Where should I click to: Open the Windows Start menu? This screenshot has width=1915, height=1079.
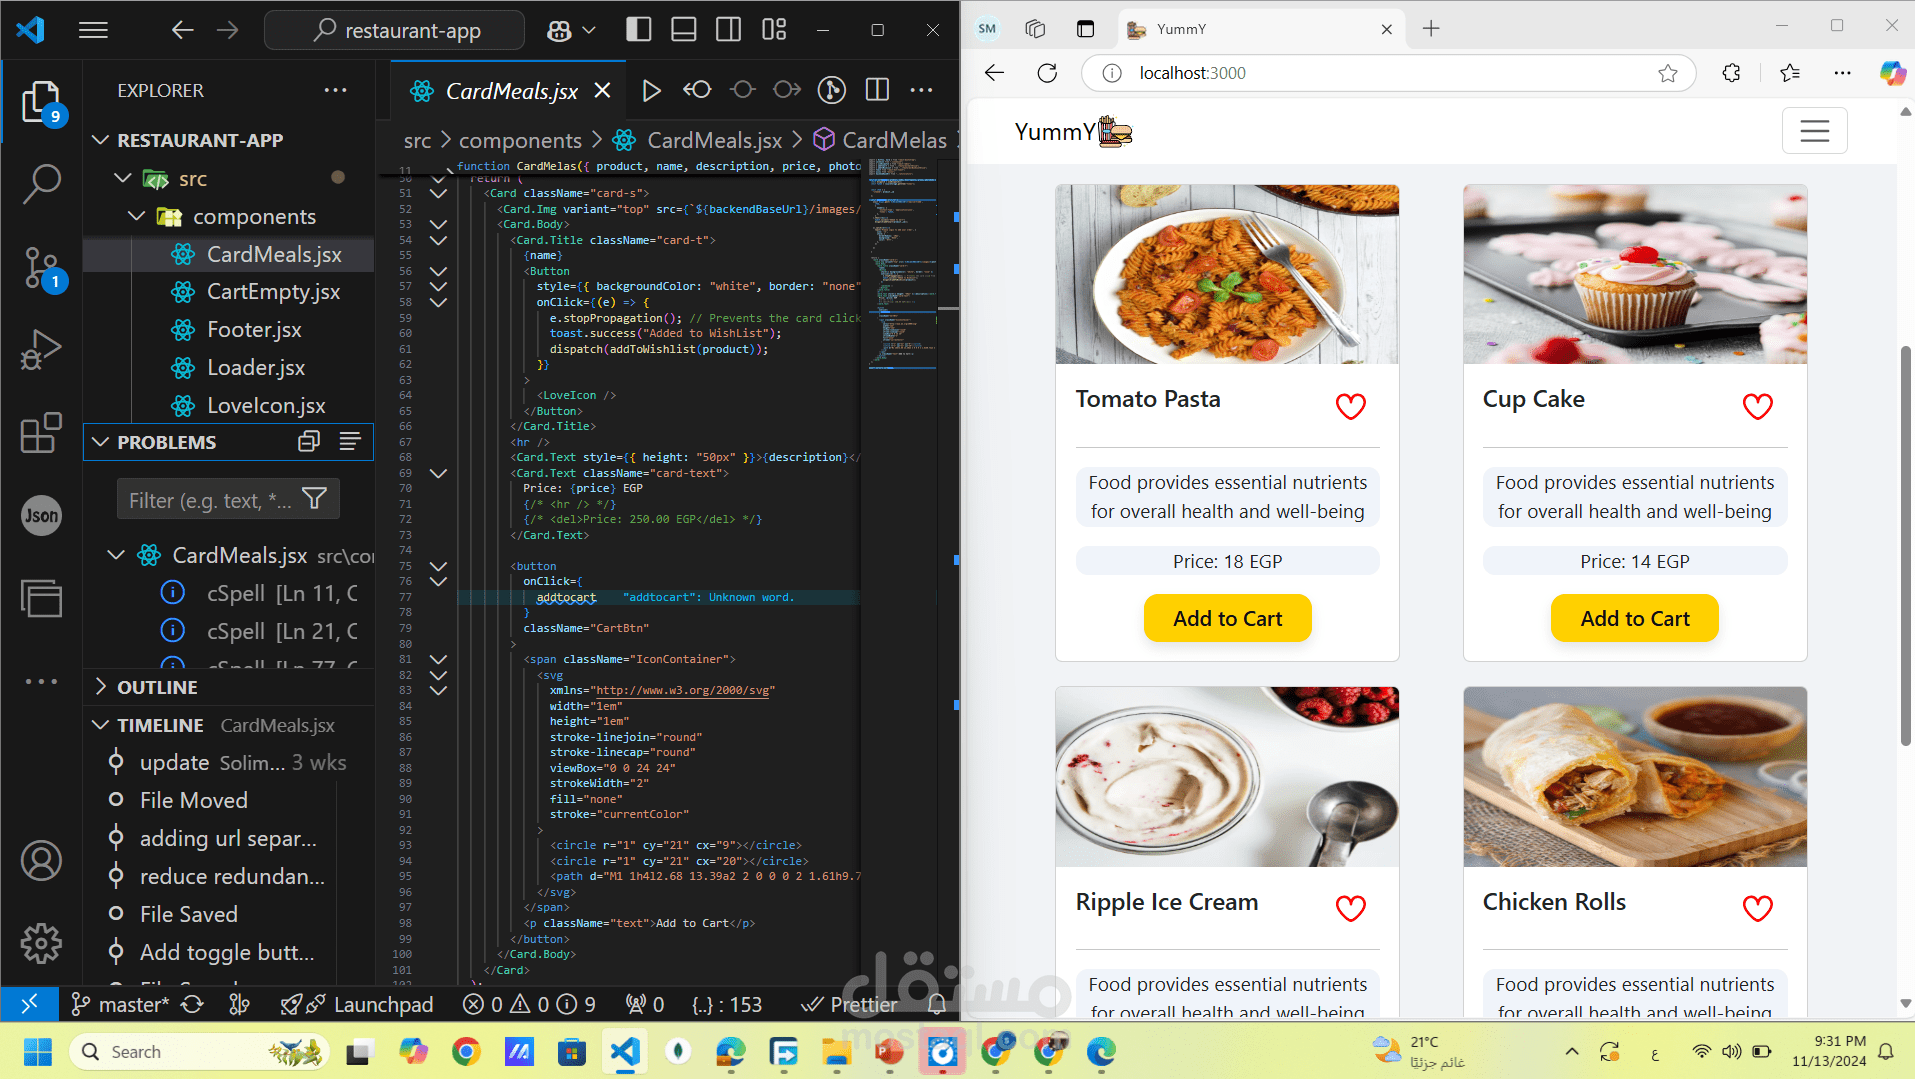click(37, 1052)
